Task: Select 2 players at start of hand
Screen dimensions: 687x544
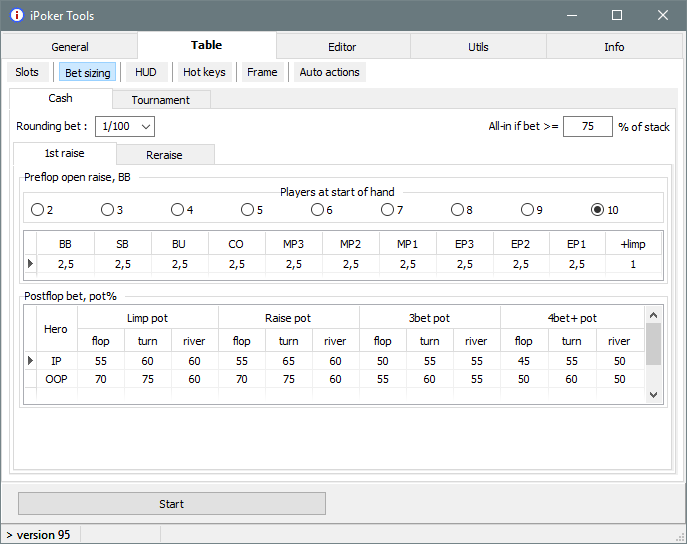Action: 38,210
